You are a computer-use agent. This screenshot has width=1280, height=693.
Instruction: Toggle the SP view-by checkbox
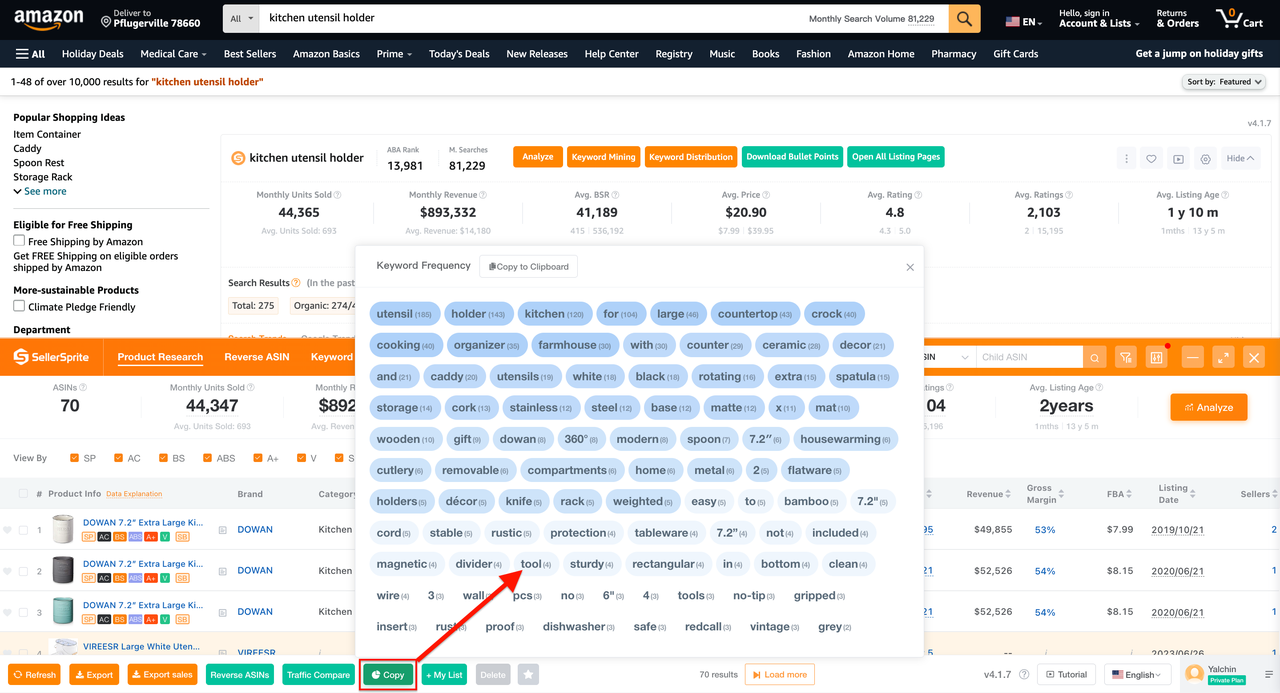point(75,458)
